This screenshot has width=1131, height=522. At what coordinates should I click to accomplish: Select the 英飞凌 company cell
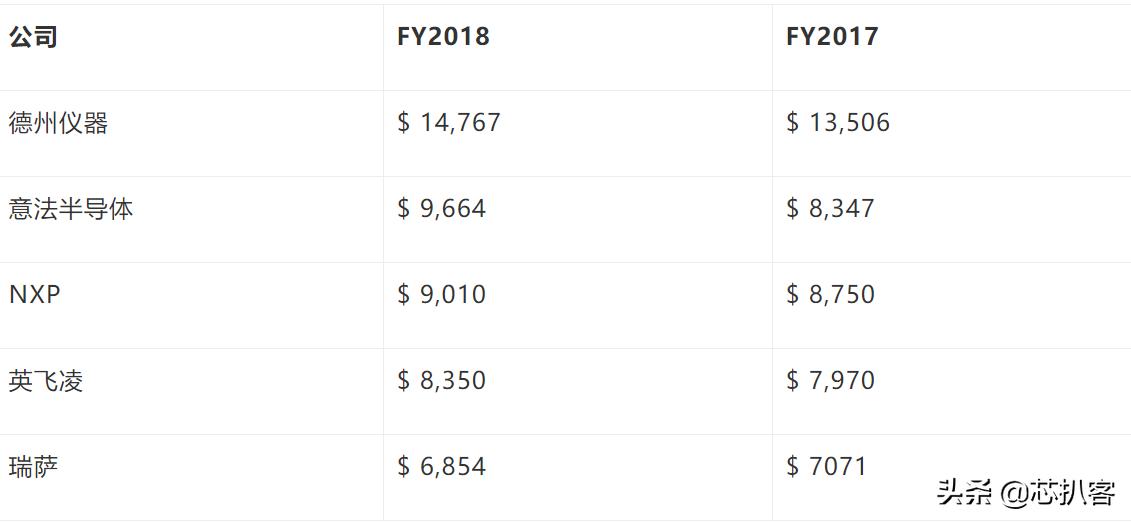tap(46, 381)
